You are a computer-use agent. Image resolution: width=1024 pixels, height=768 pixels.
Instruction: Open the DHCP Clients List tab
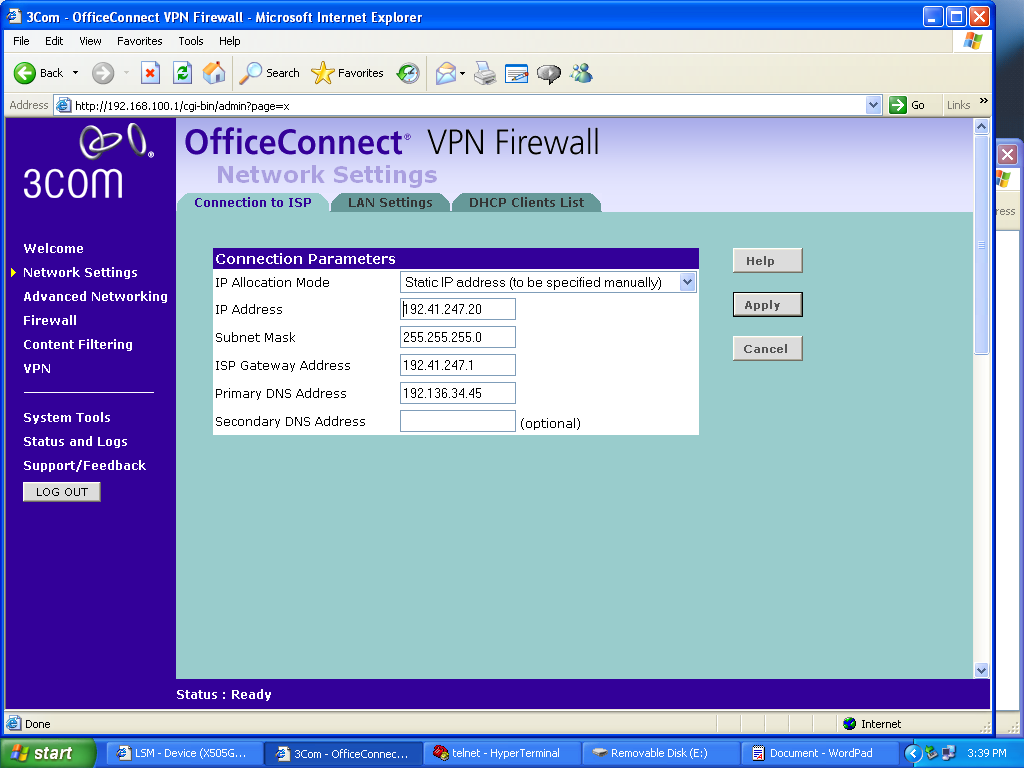(526, 202)
